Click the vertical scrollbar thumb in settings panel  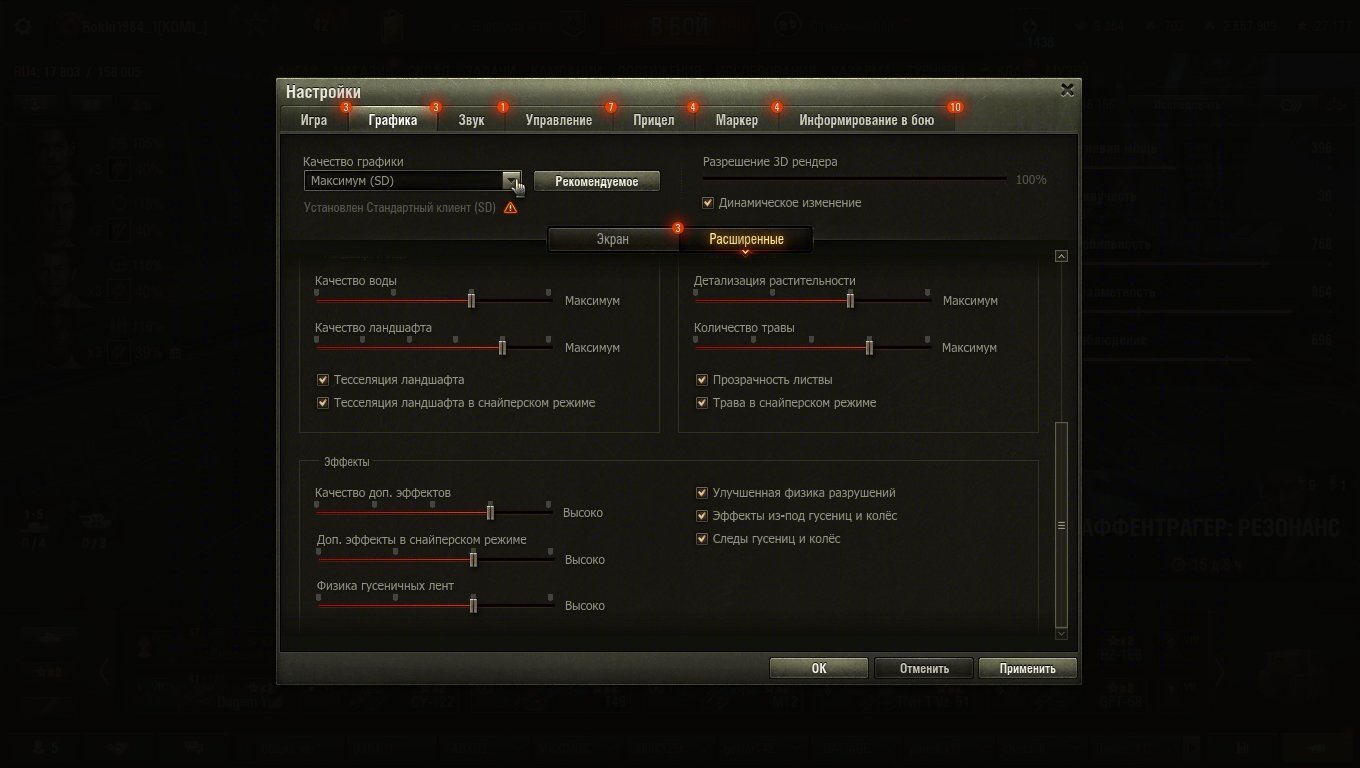1061,524
